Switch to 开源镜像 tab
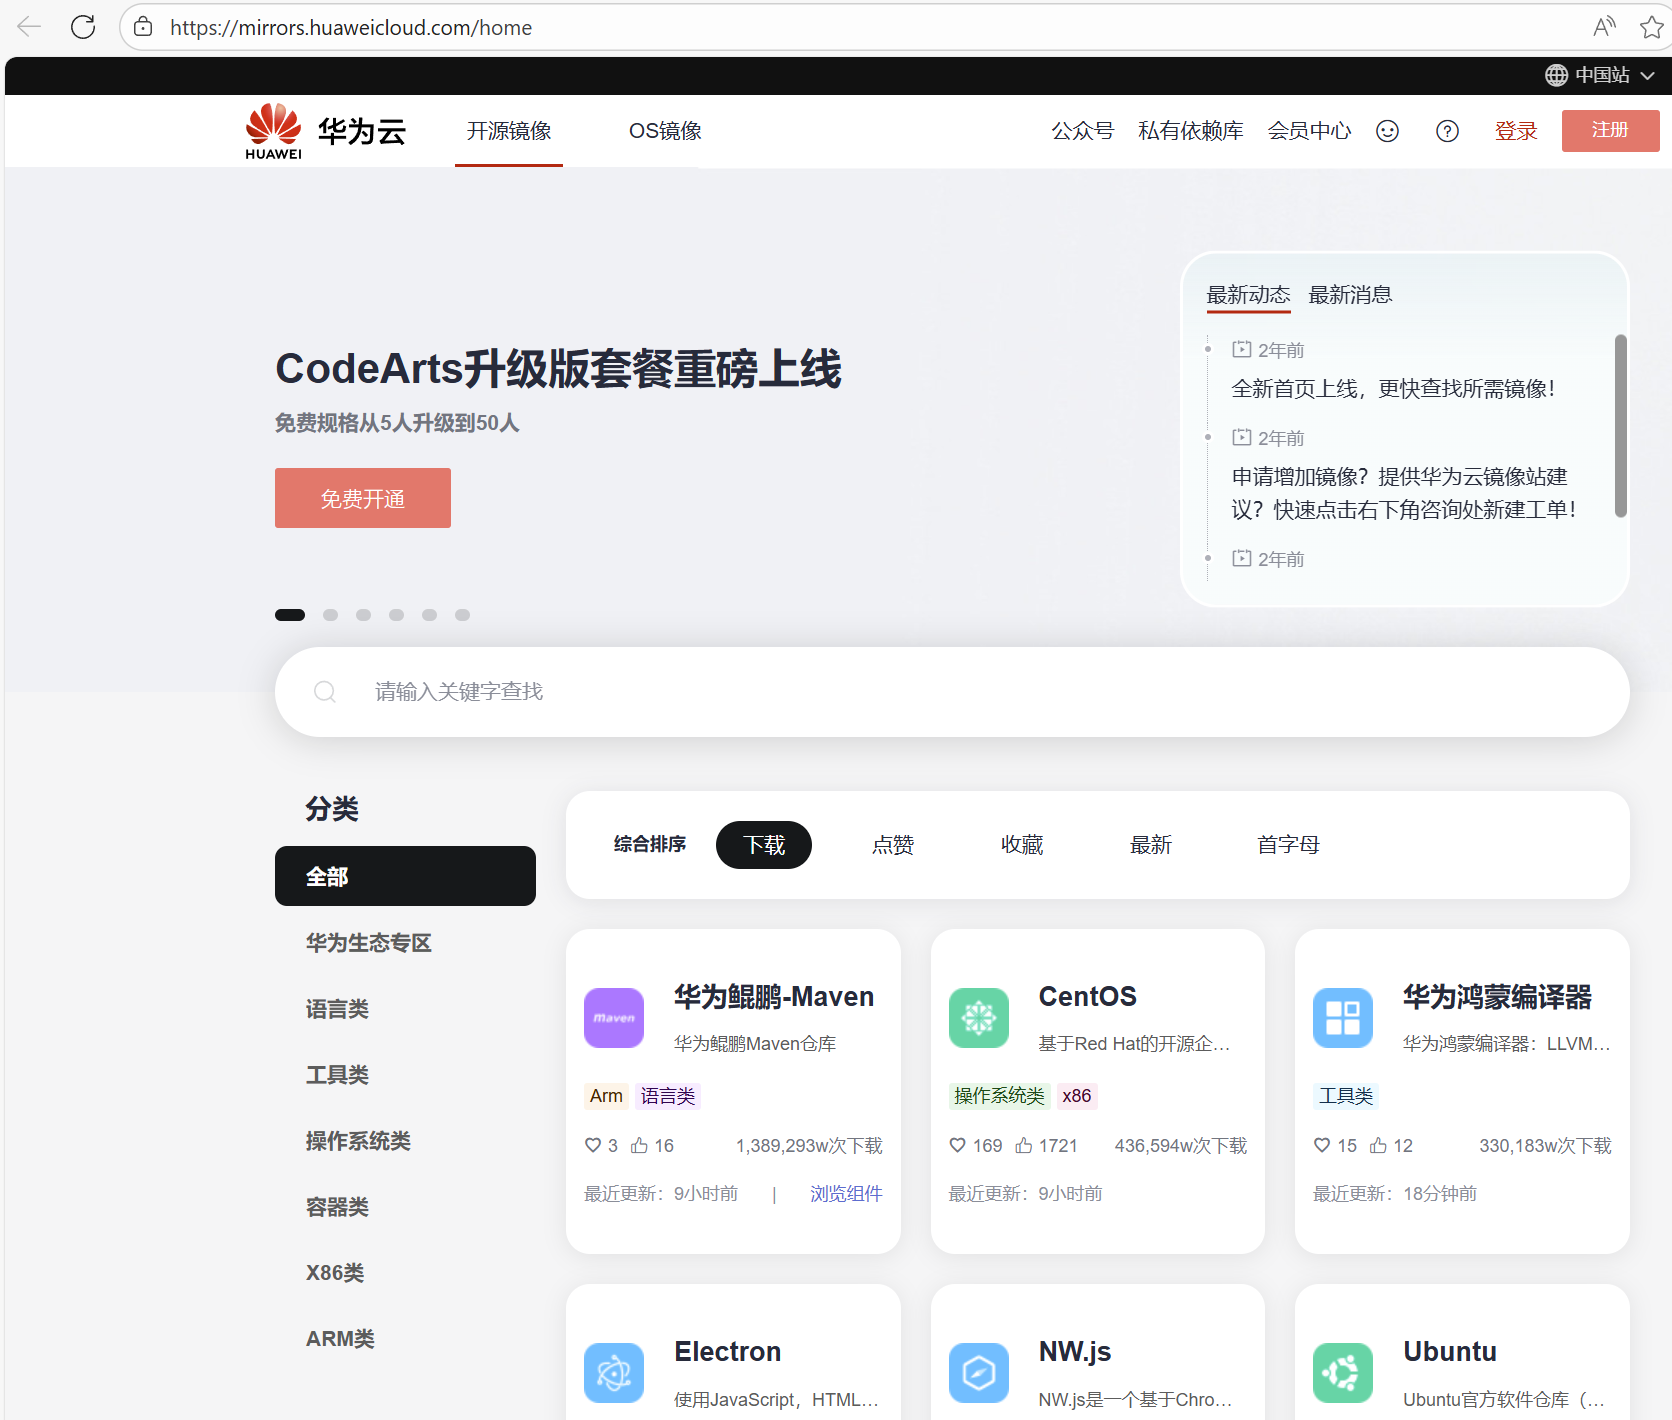Image resolution: width=1672 pixels, height=1420 pixels. pos(509,131)
